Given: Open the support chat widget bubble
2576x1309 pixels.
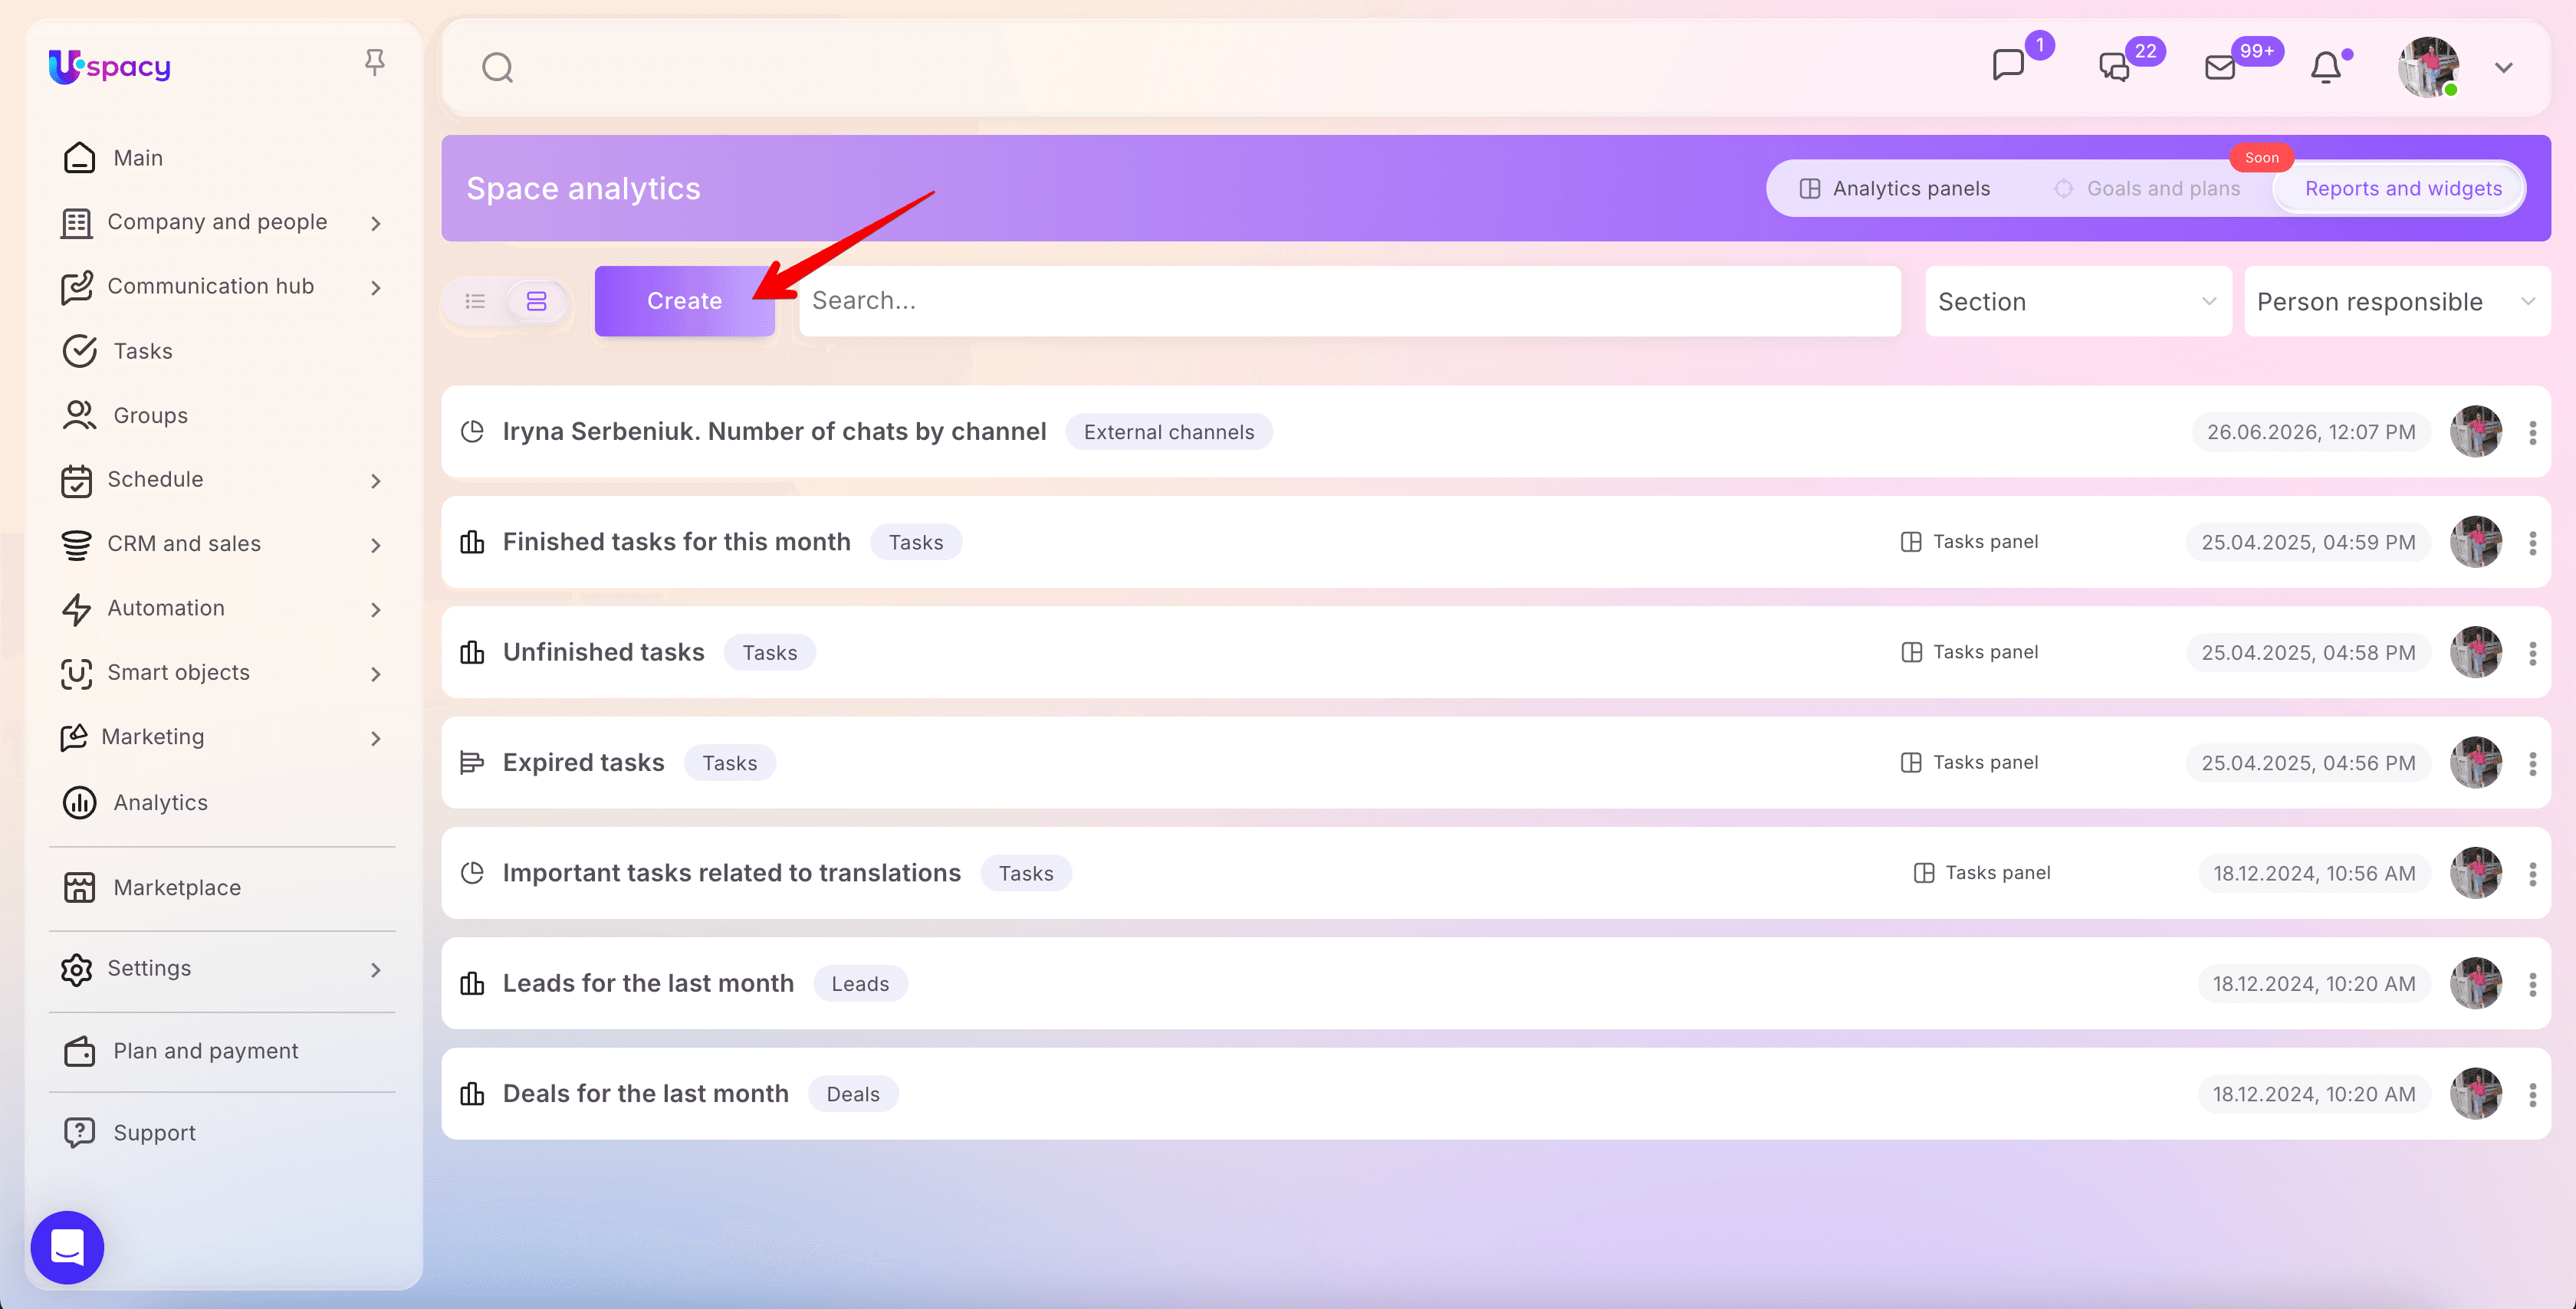Looking at the screenshot, I should 67,1247.
